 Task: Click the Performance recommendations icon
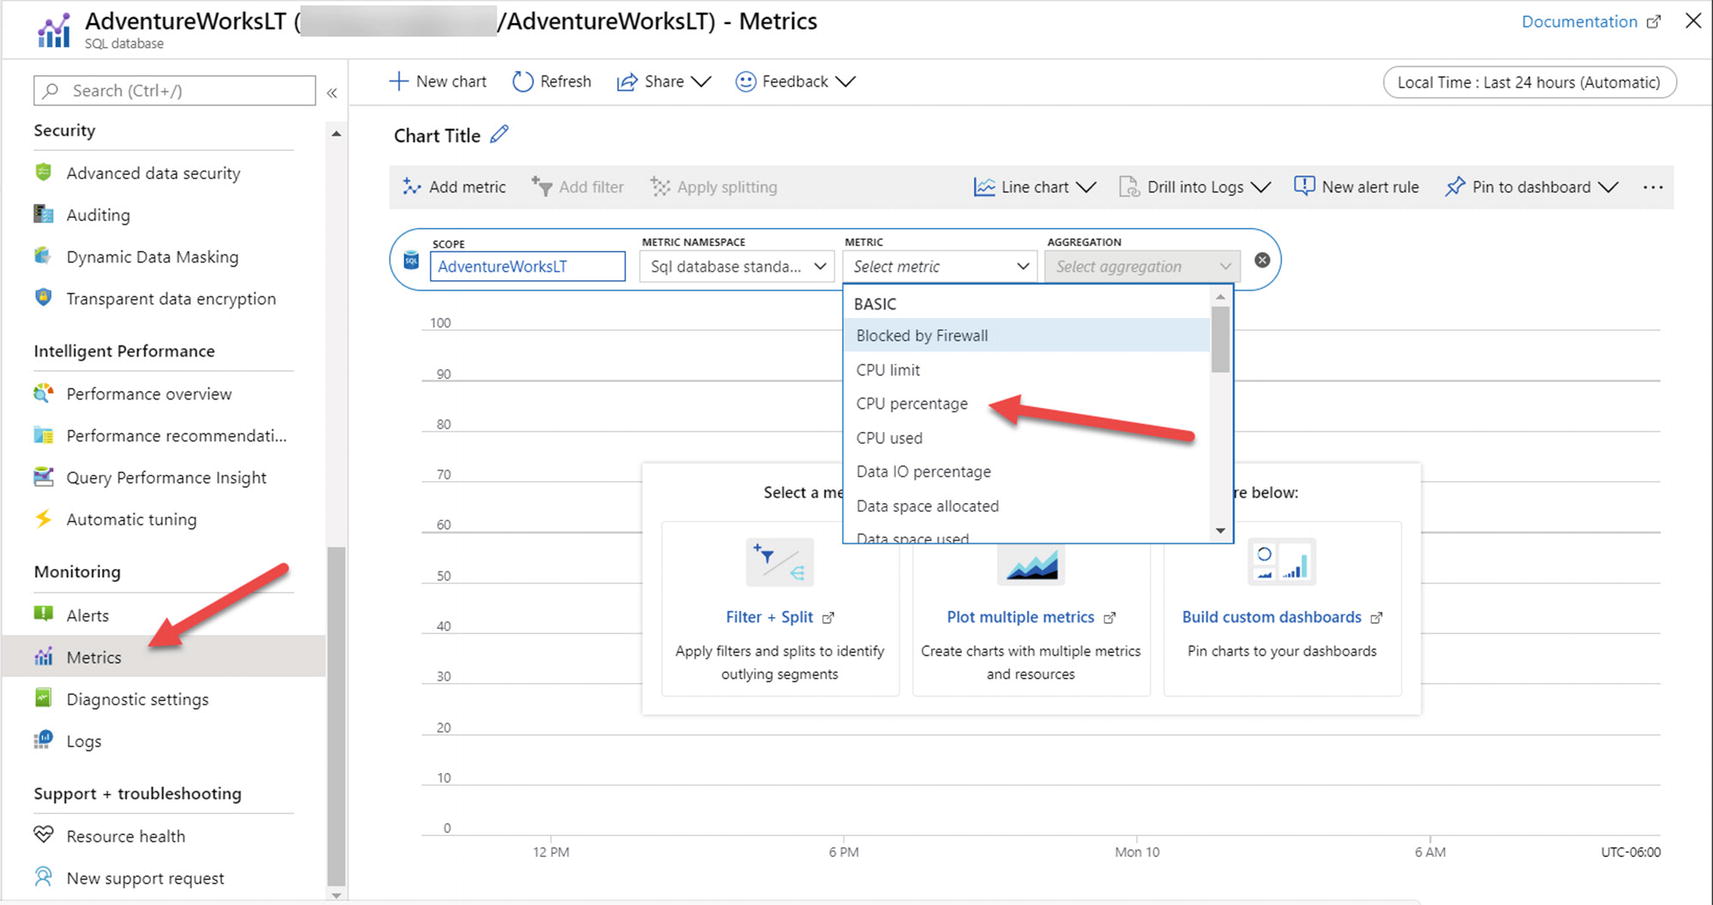pos(43,435)
